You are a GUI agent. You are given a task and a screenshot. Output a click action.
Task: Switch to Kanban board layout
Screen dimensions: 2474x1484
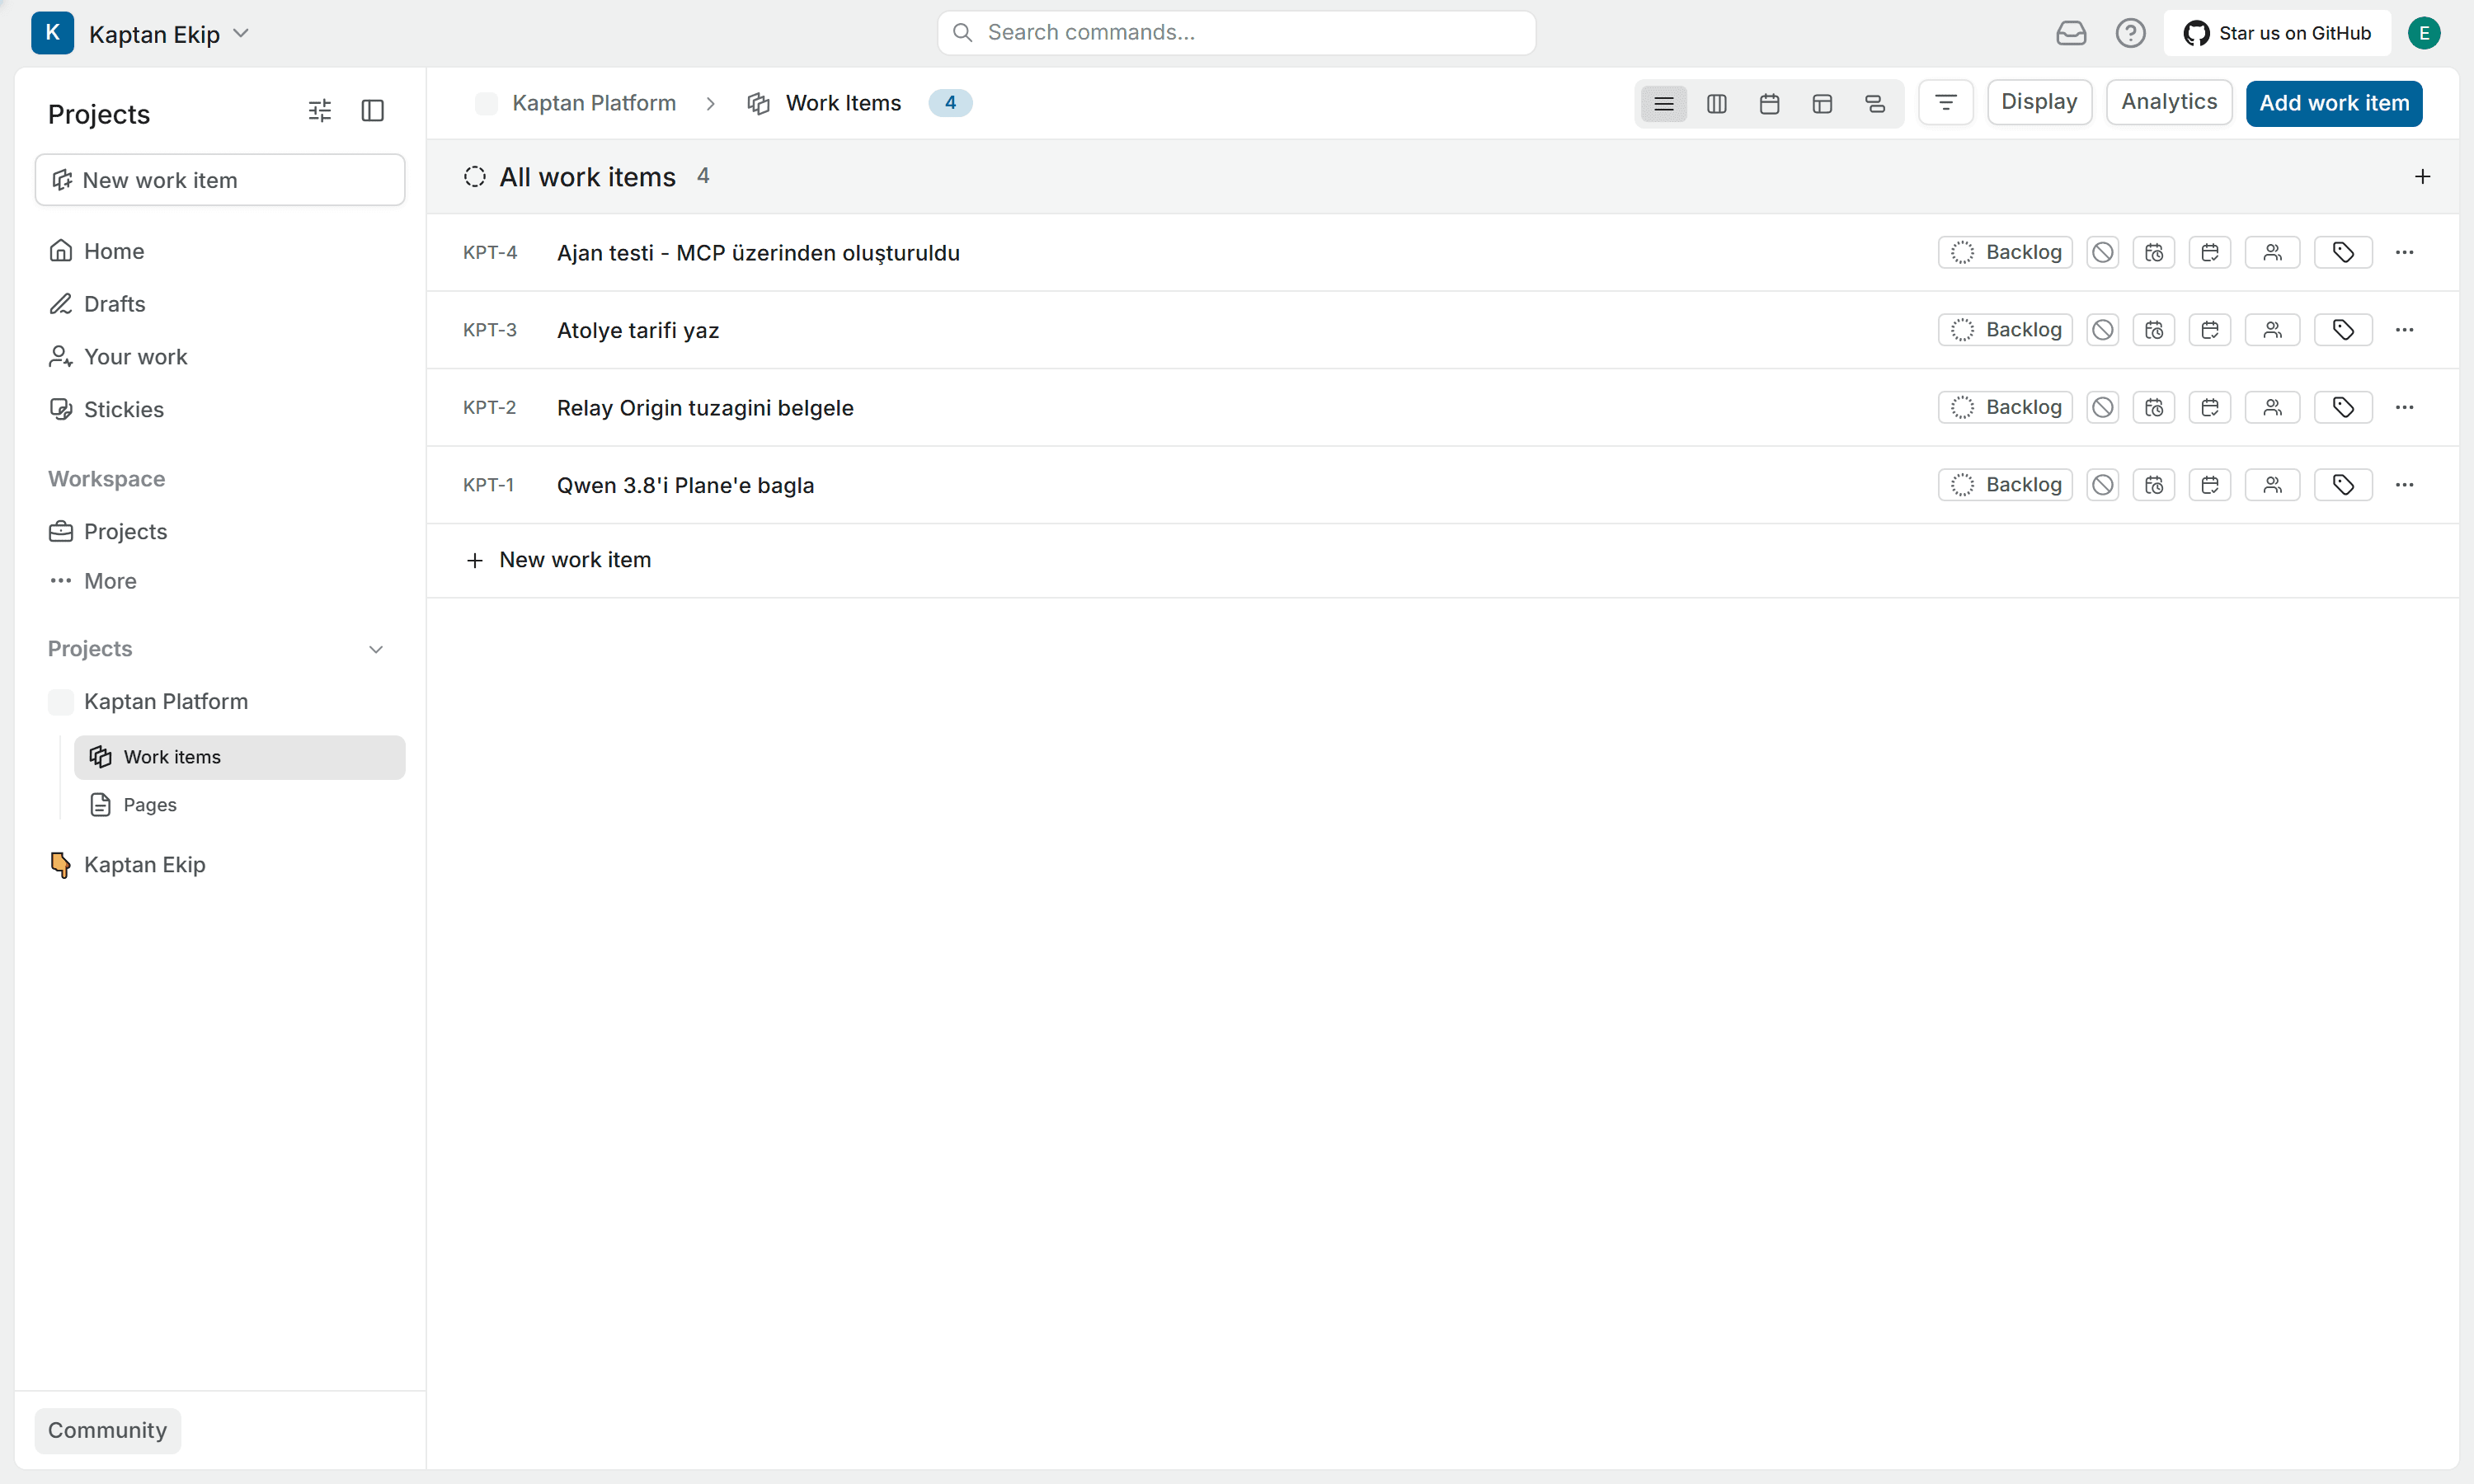[x=1716, y=103]
